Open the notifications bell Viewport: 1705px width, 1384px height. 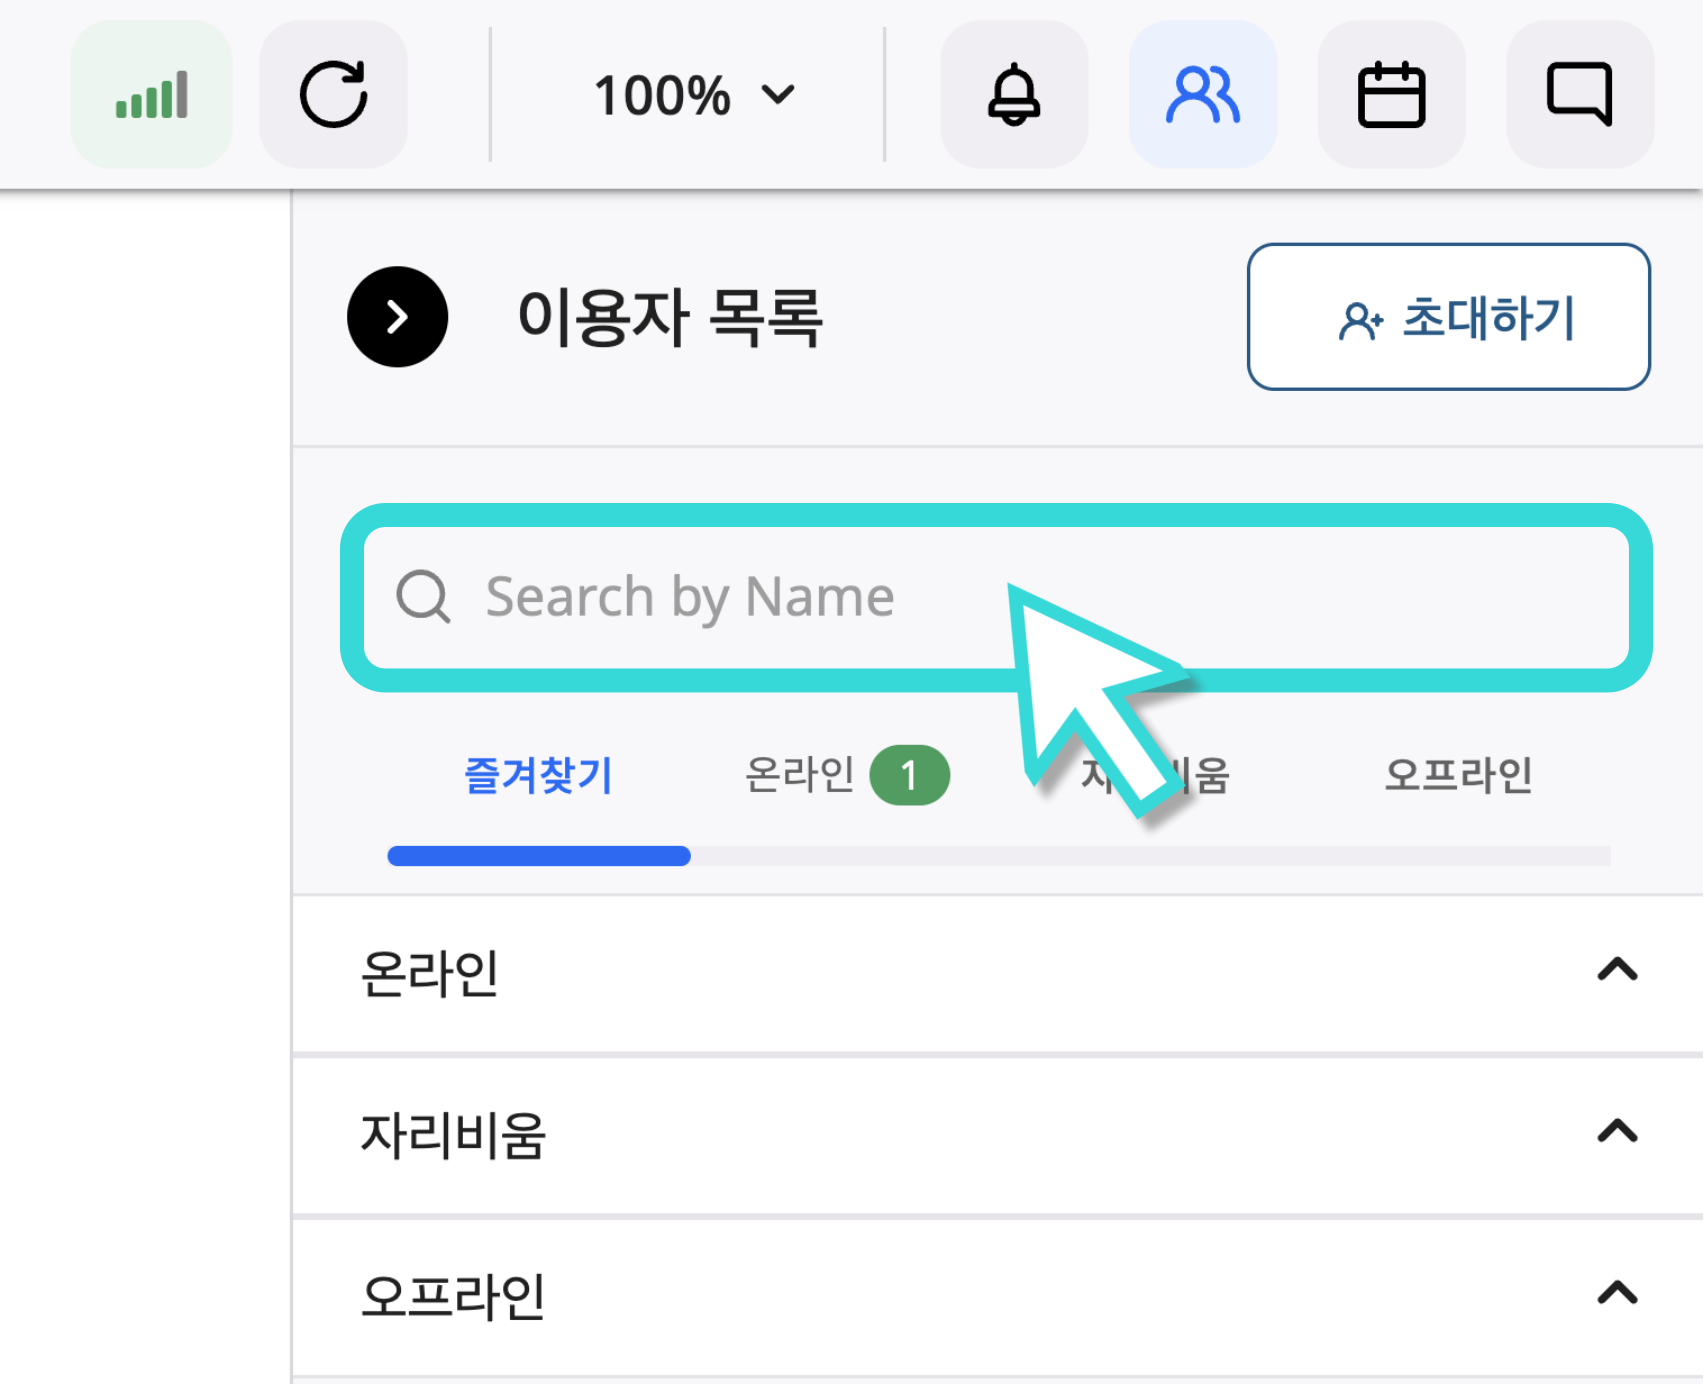click(x=1014, y=95)
